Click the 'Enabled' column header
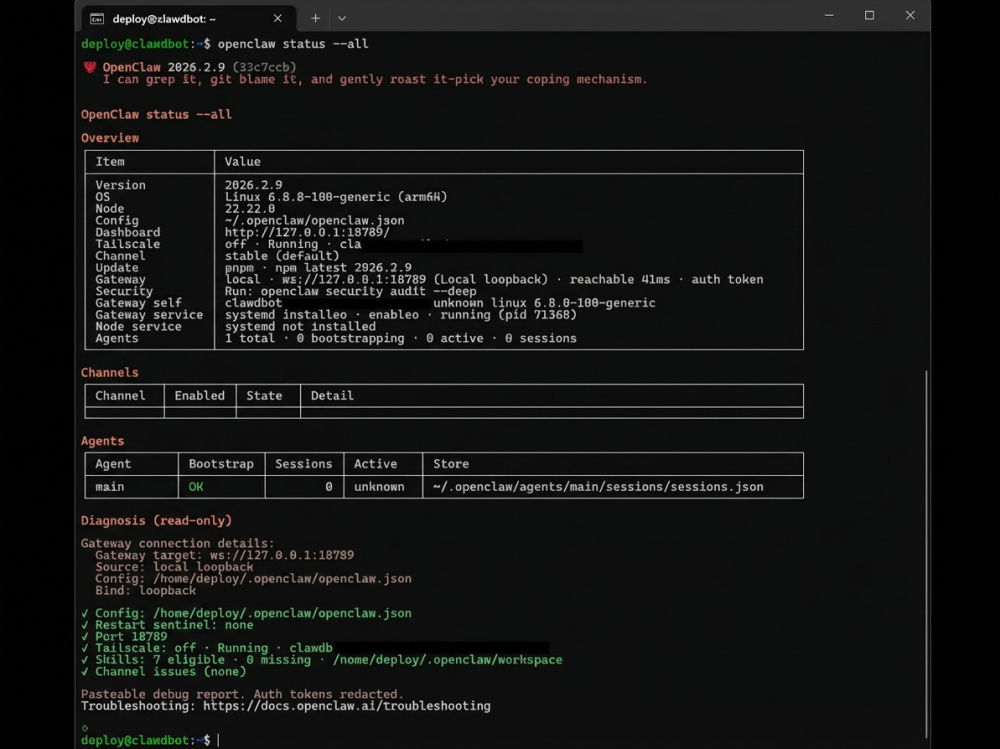The height and width of the screenshot is (749, 1000). pyautogui.click(x=200, y=396)
